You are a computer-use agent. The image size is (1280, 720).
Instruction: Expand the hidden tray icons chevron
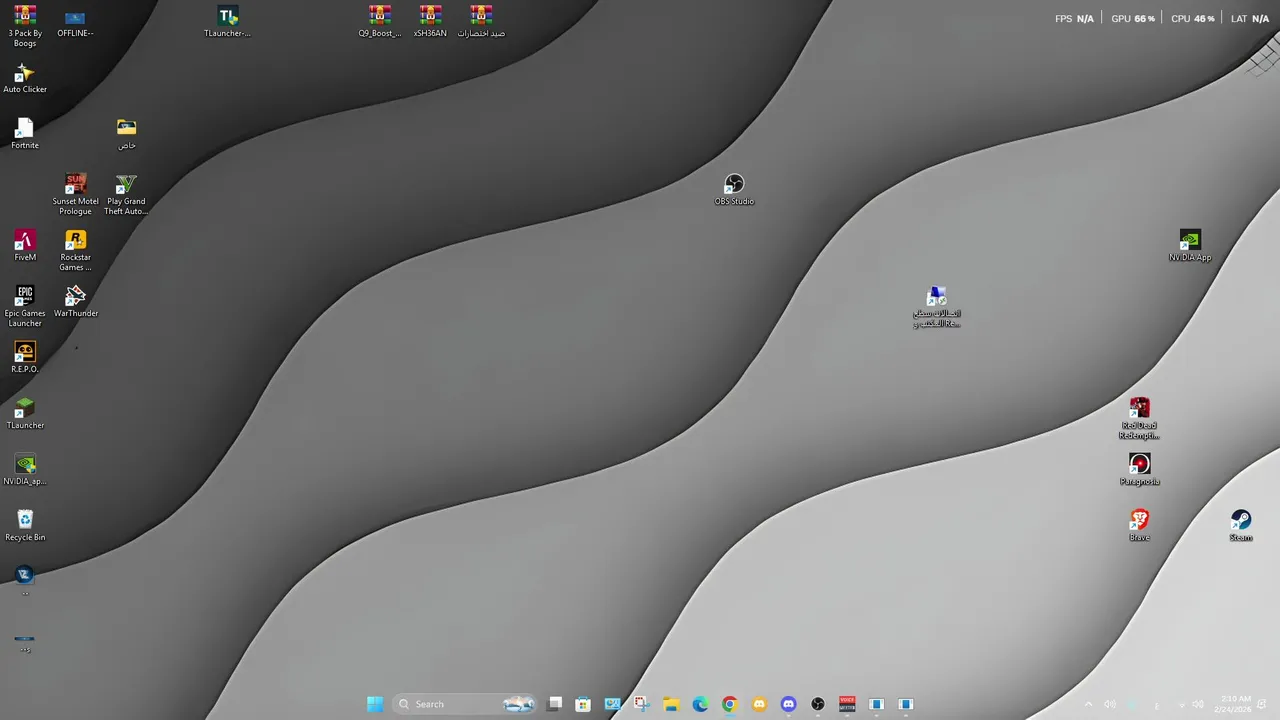[1088, 704]
